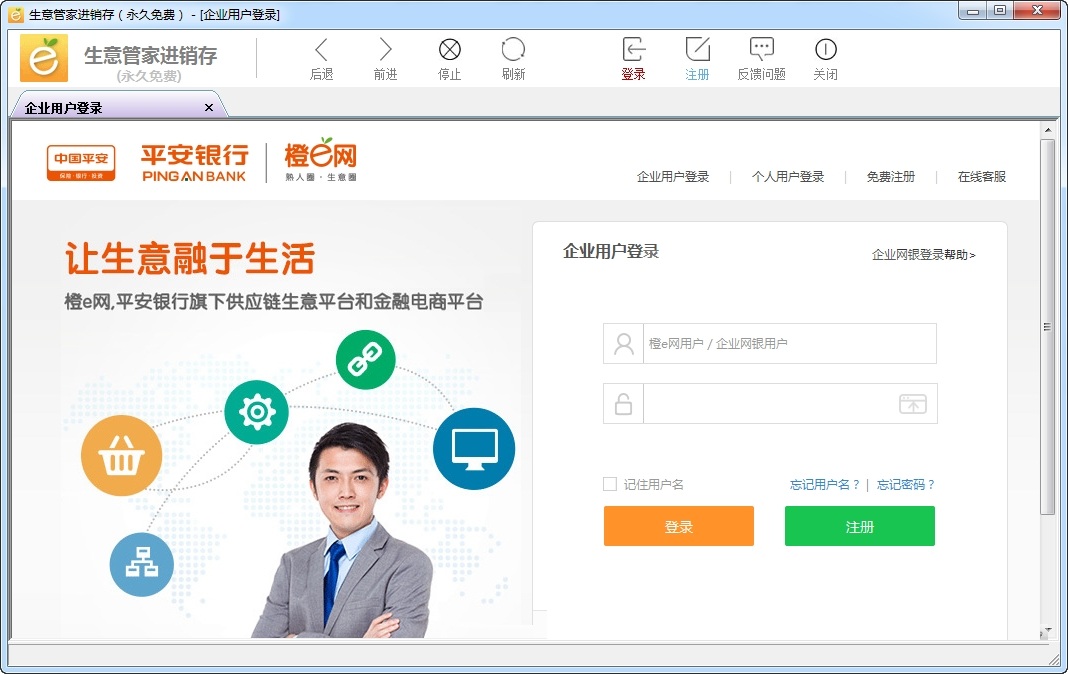Click the green gear circle icon
Viewport: 1068px width, 674px height.
[x=257, y=412]
